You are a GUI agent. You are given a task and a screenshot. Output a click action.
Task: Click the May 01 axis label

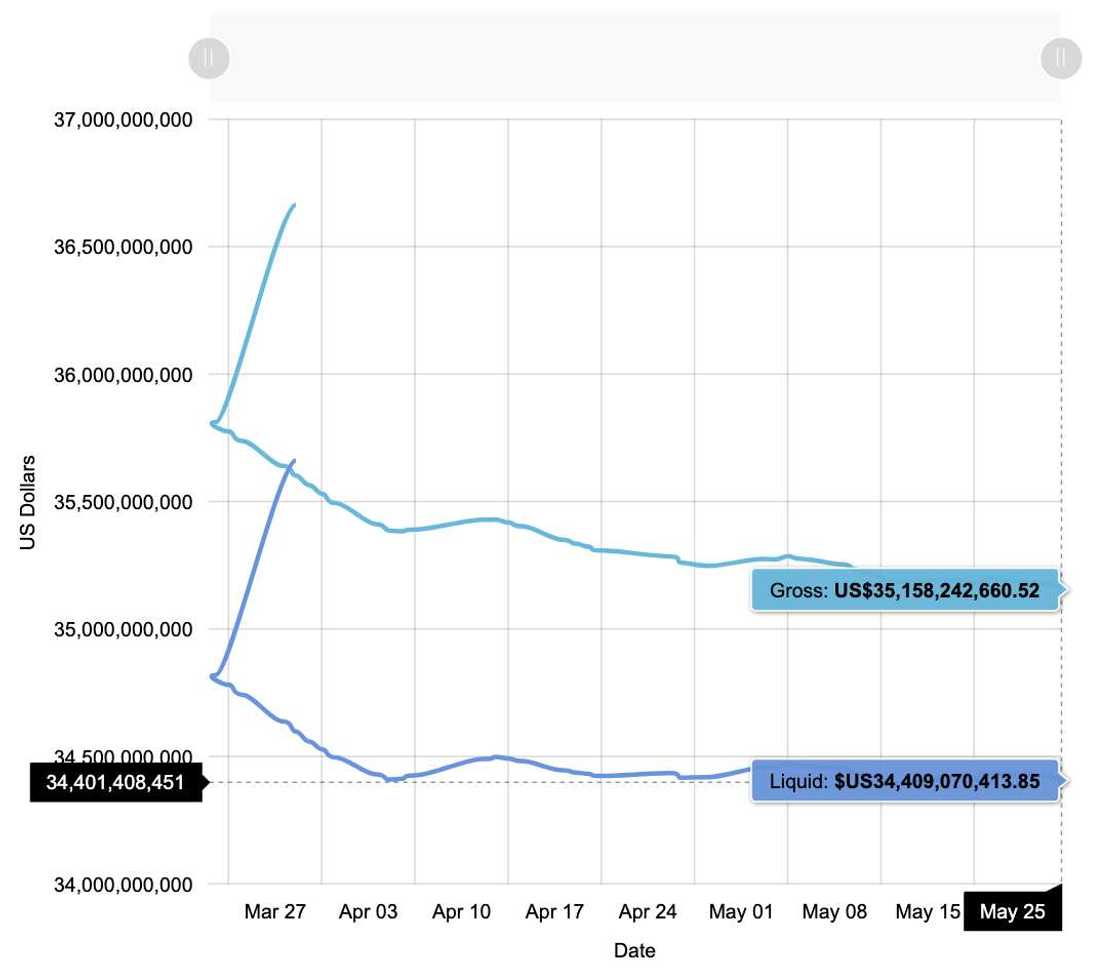(x=741, y=911)
